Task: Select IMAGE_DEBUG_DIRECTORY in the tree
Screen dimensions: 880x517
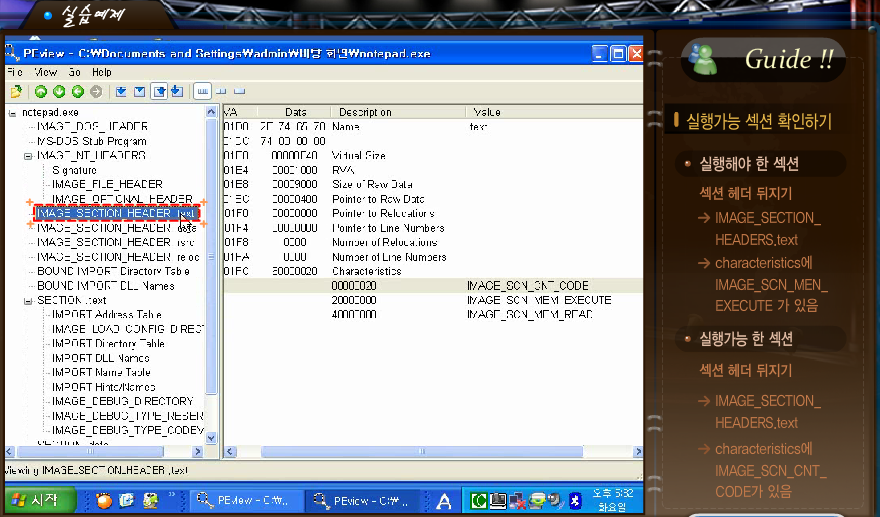Action: (x=123, y=401)
